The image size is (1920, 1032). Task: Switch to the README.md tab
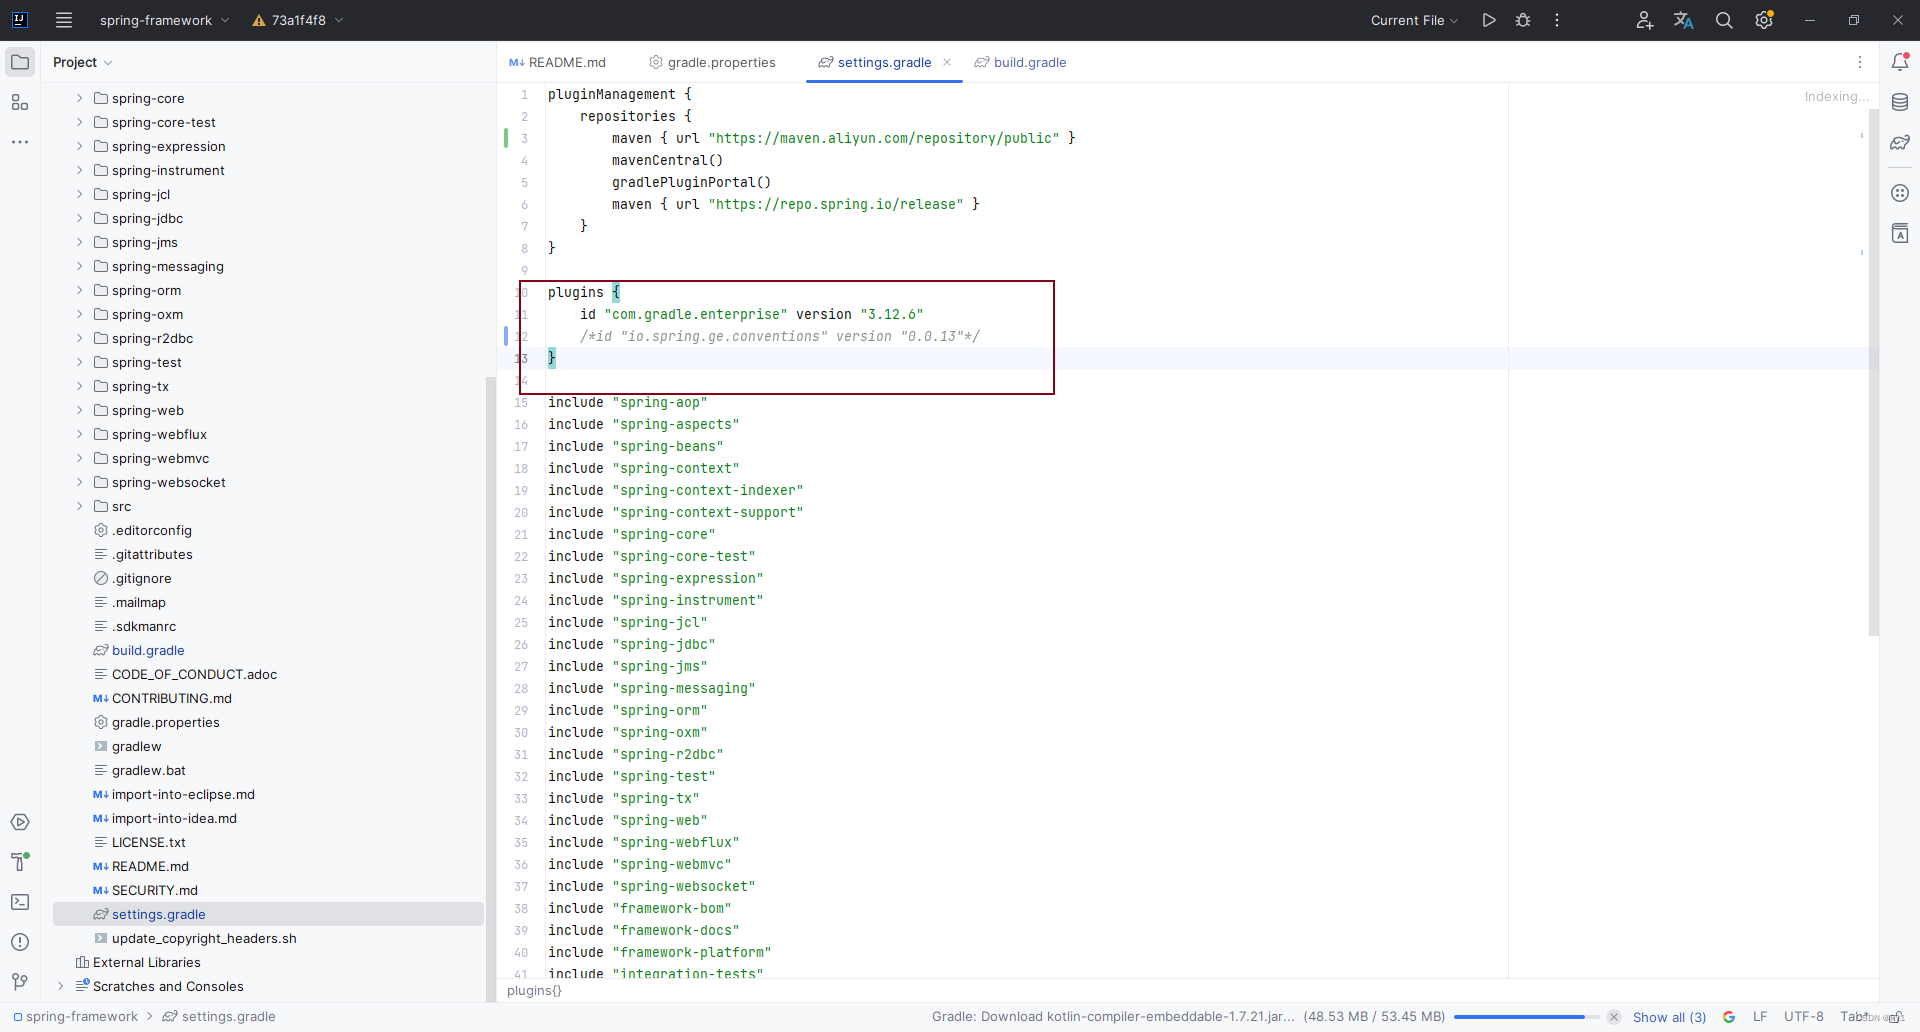coord(557,62)
